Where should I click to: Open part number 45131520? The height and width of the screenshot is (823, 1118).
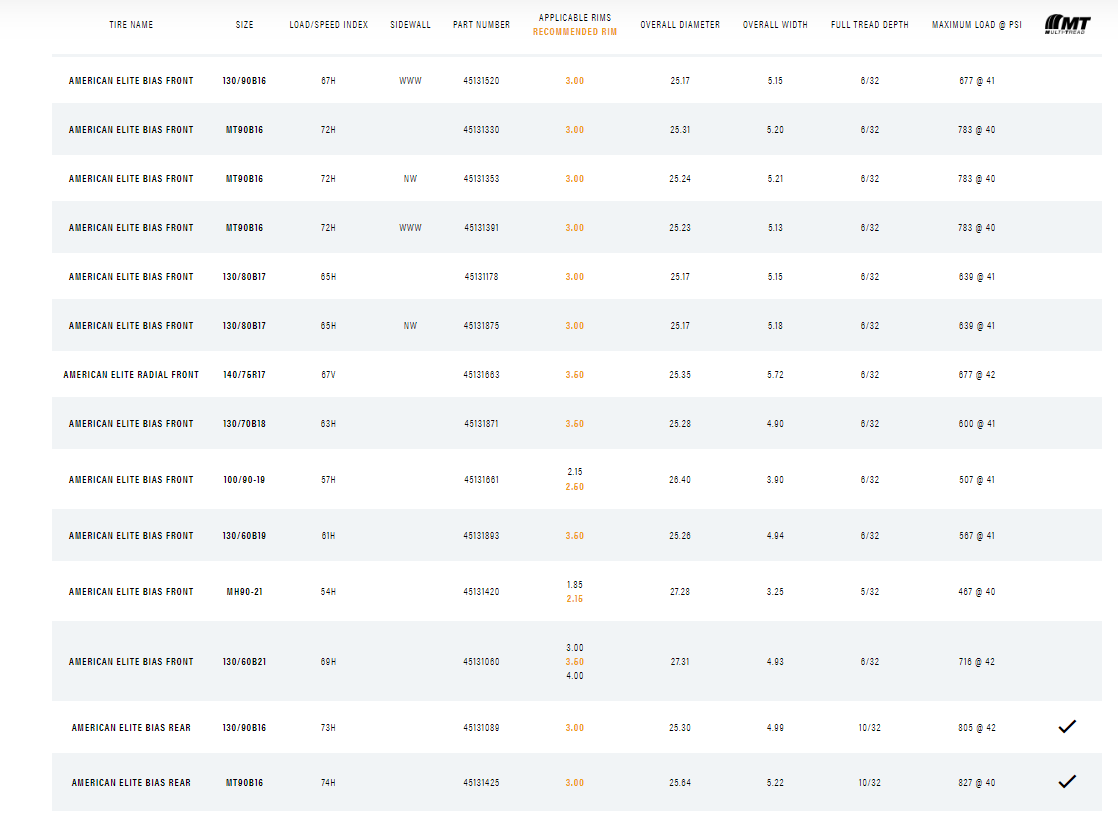[481, 81]
